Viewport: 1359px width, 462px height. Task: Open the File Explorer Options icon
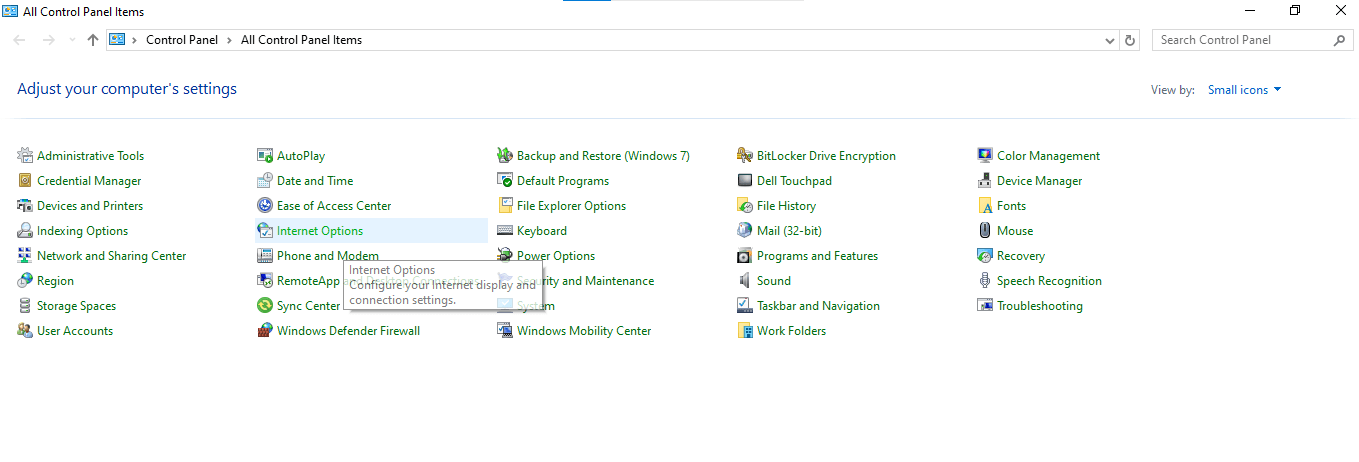pyautogui.click(x=505, y=206)
